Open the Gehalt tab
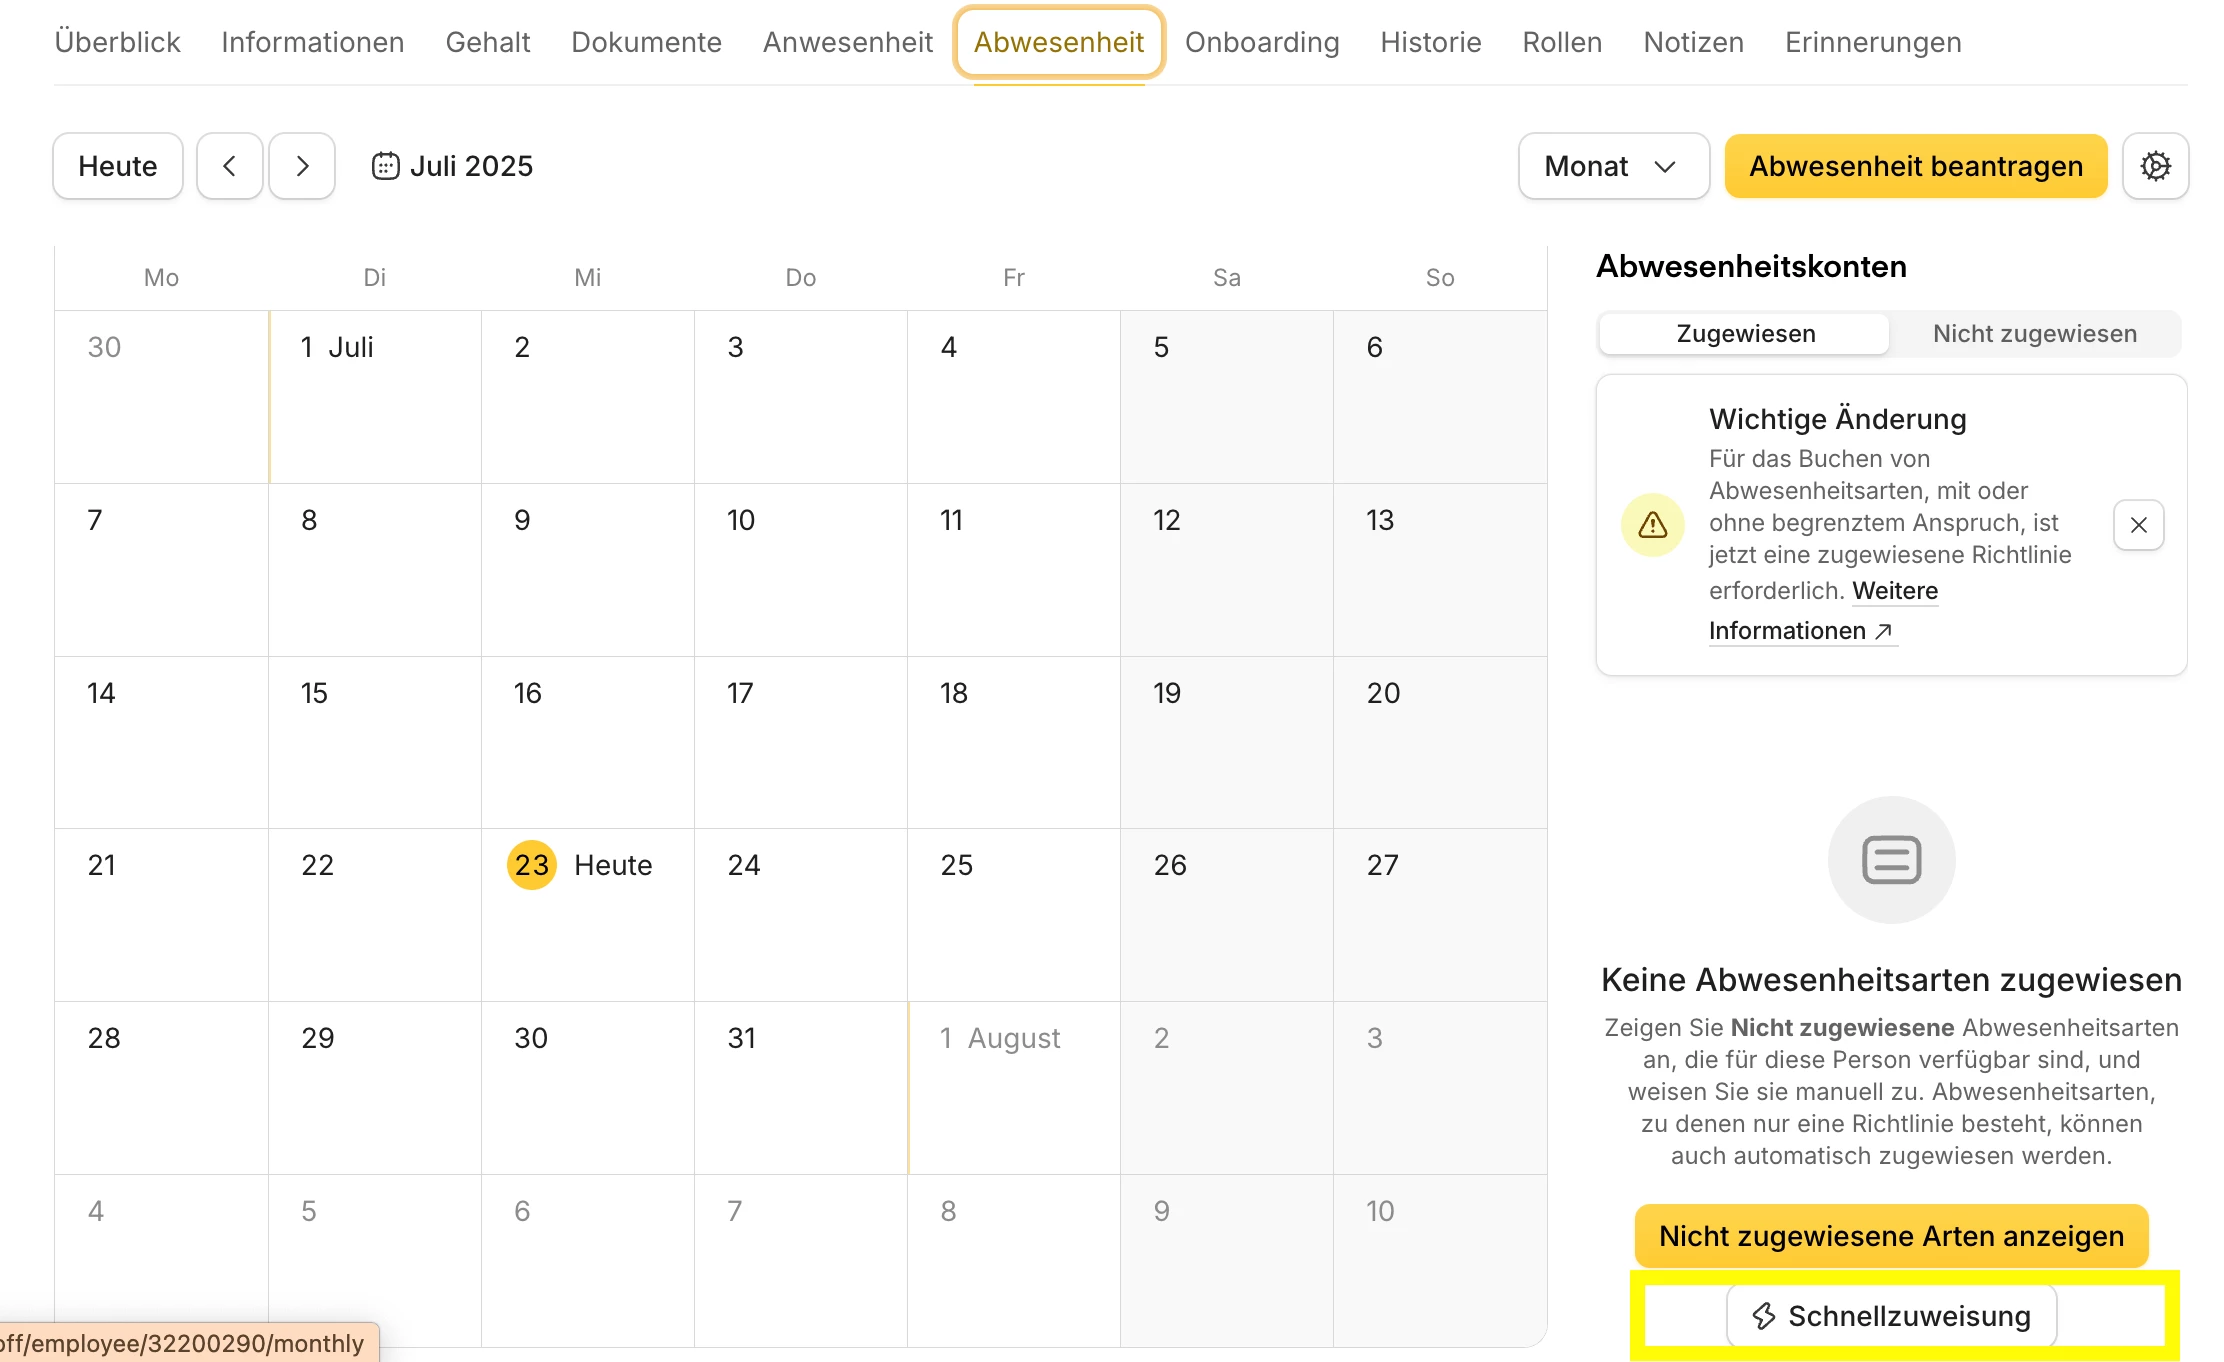The width and height of the screenshot is (2224, 1362). tap(487, 42)
